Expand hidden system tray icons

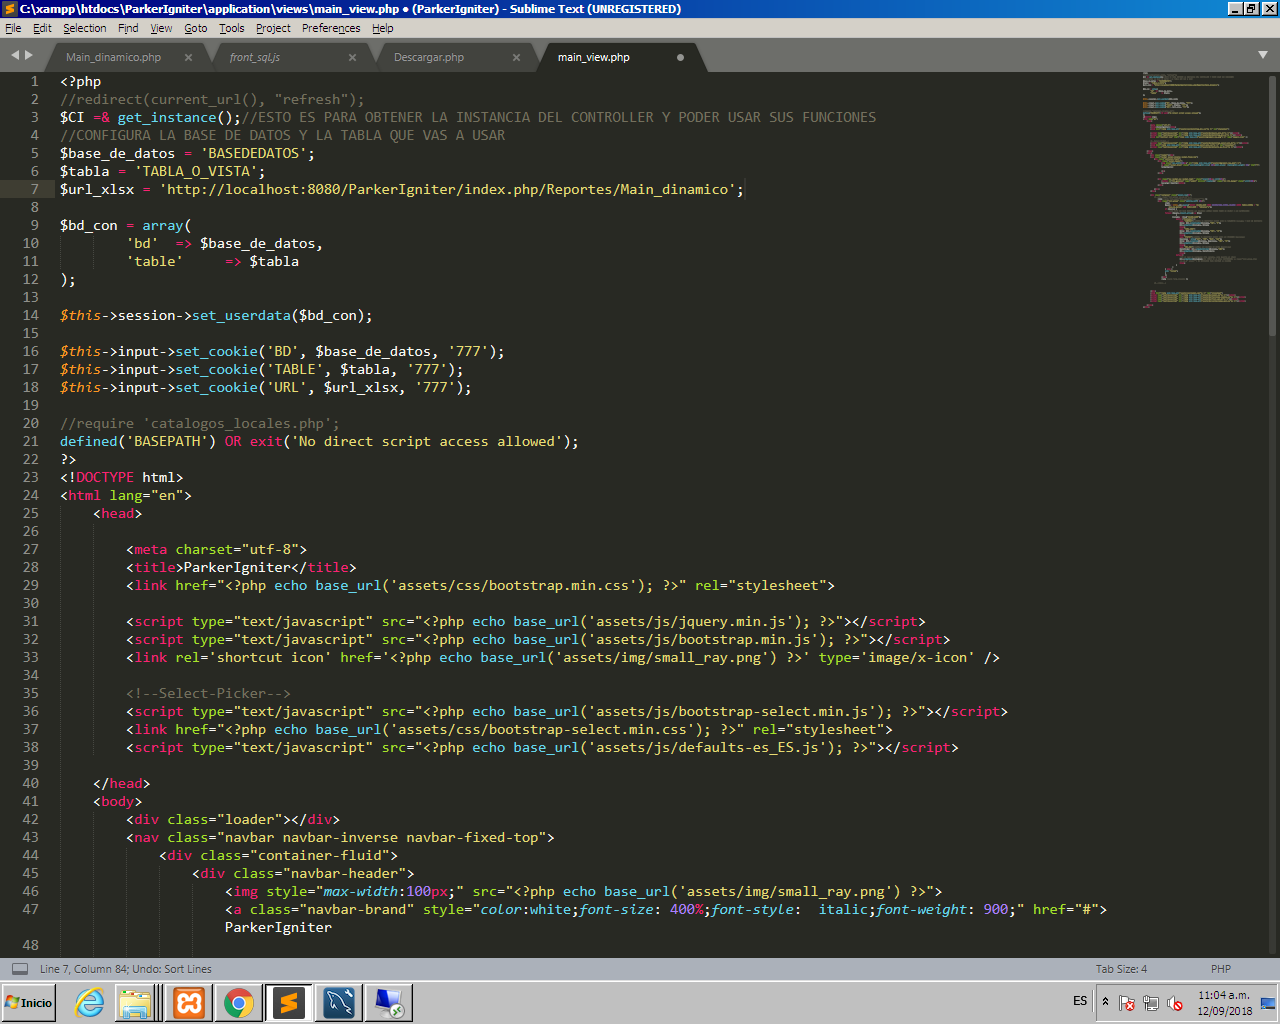point(1105,1001)
